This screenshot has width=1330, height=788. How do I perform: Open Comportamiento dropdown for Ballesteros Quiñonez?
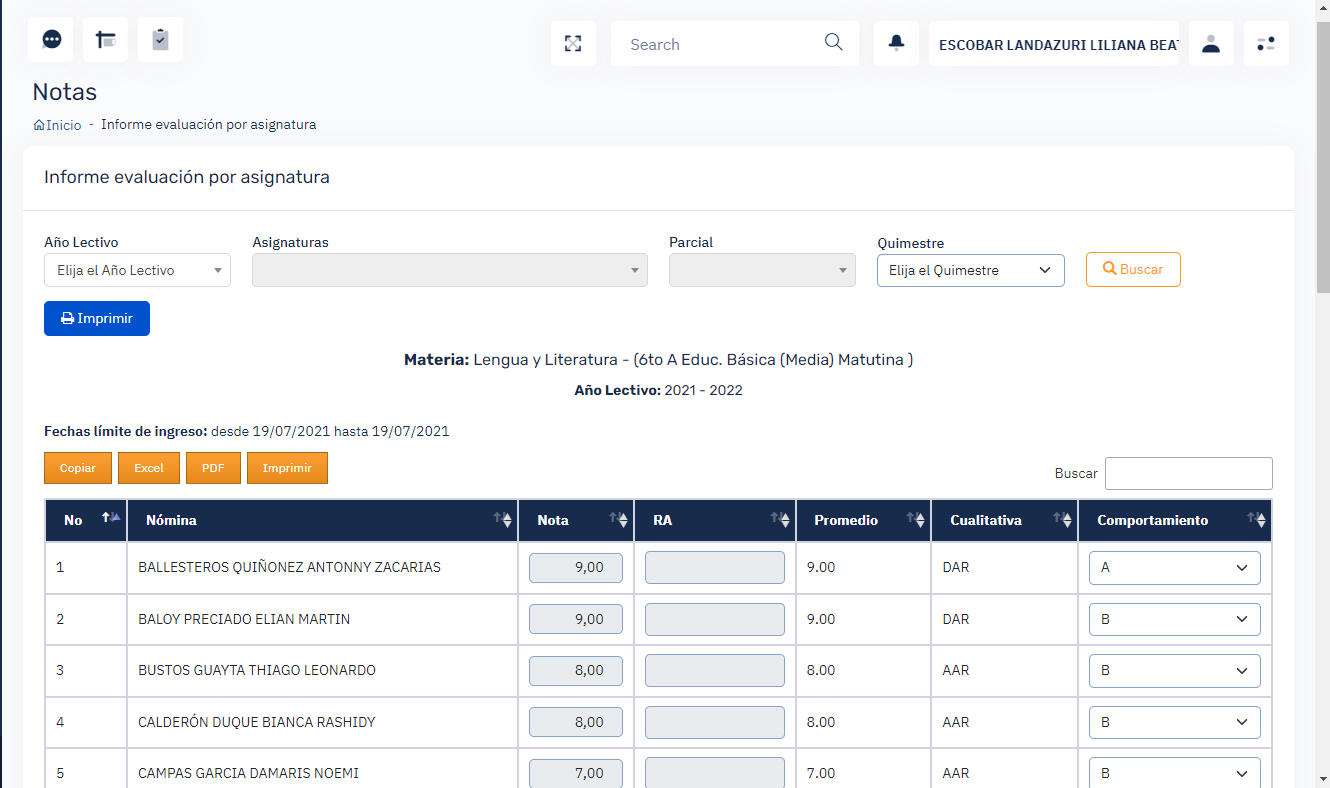pos(1174,568)
